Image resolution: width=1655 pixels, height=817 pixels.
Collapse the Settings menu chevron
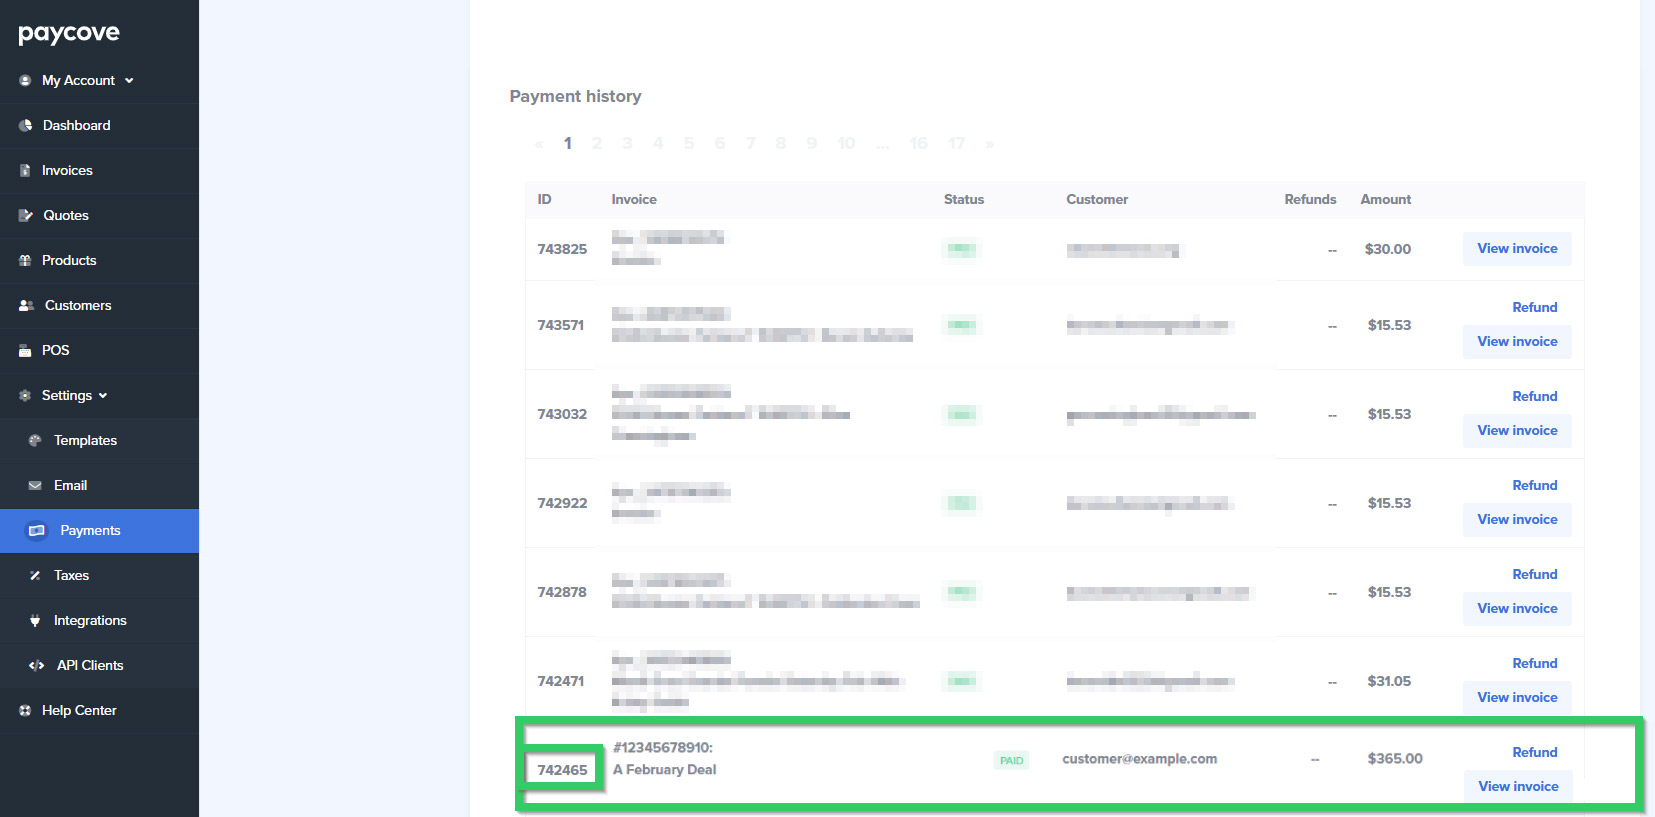(103, 396)
